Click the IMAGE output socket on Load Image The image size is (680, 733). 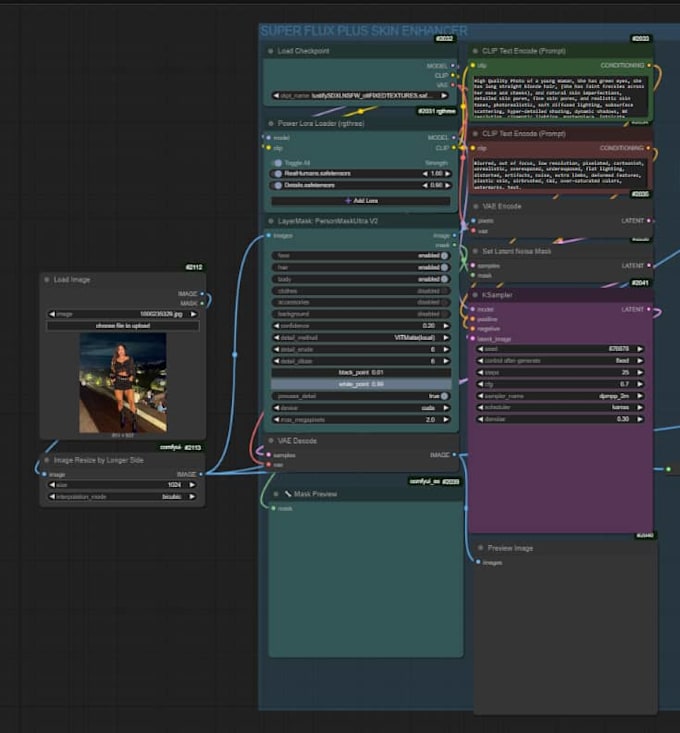click(202, 294)
